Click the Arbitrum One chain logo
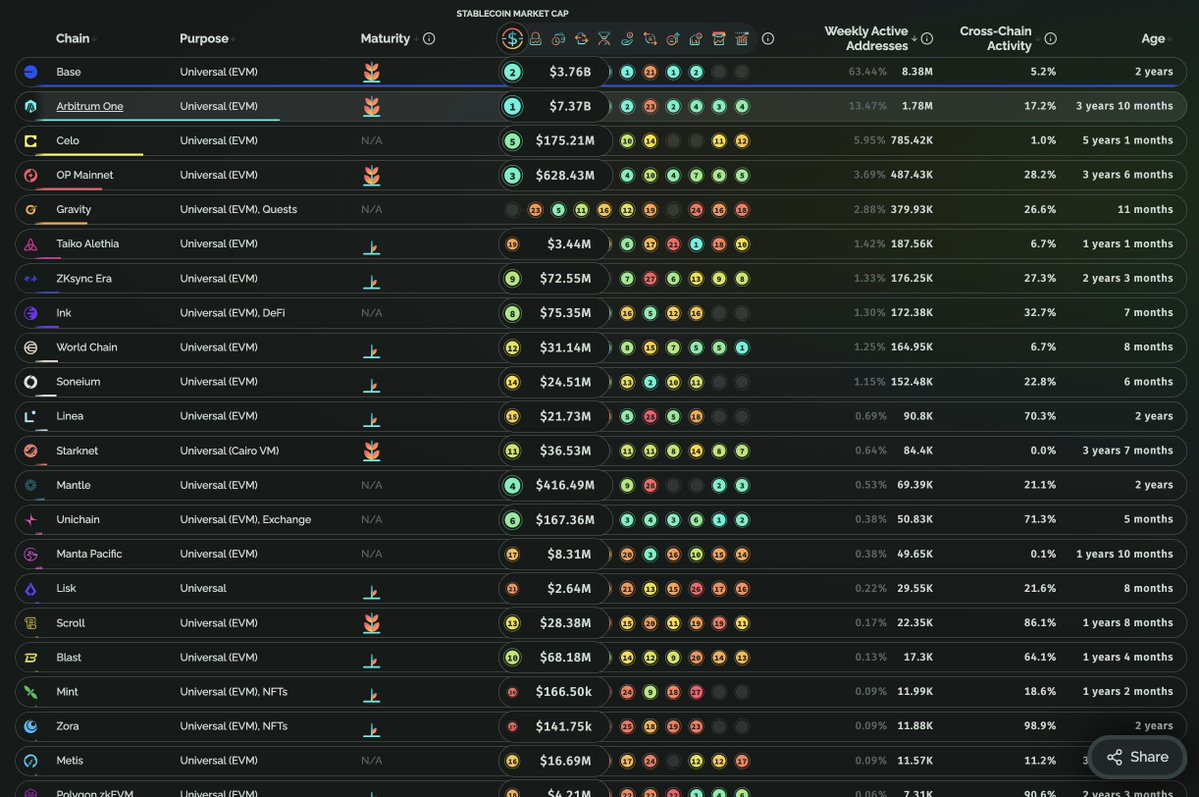Viewport: 1199px width, 797px height. click(31, 106)
